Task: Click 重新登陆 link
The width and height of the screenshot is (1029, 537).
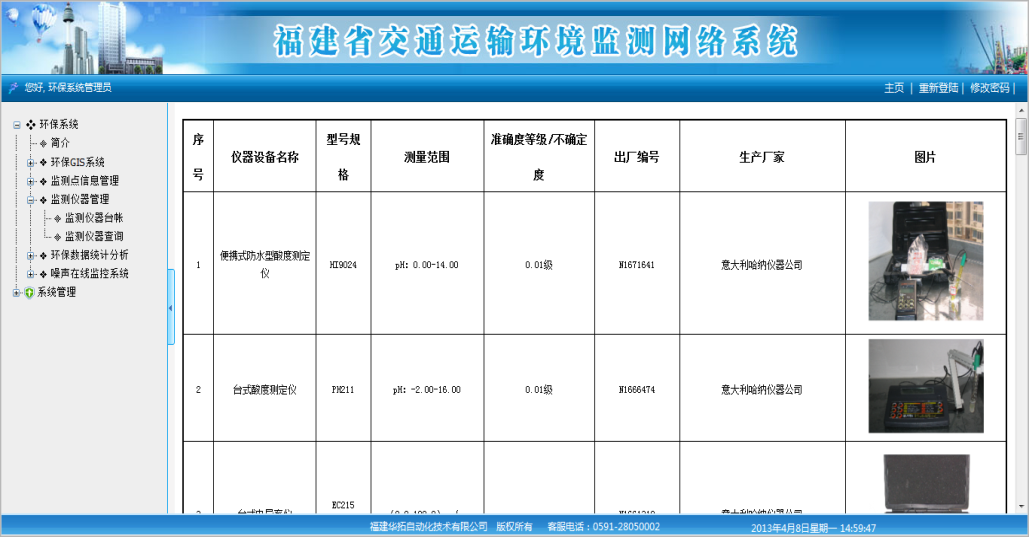Action: point(938,88)
